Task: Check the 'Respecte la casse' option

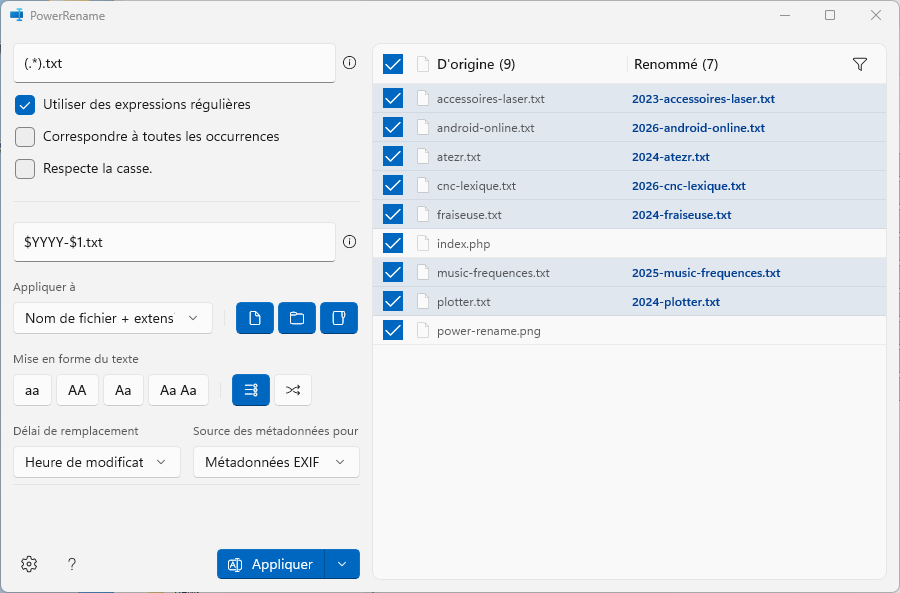Action: pyautogui.click(x=25, y=168)
